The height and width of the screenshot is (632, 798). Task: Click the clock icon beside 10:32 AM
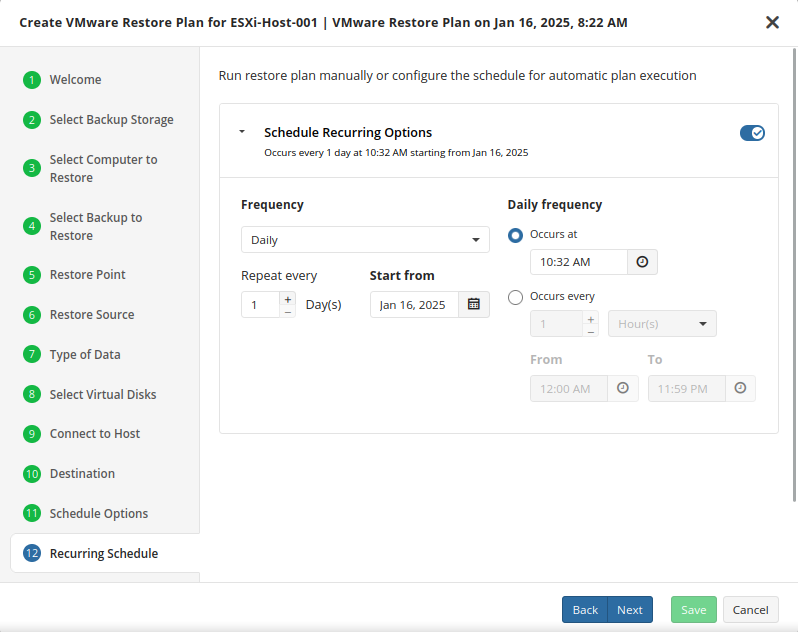pos(642,262)
